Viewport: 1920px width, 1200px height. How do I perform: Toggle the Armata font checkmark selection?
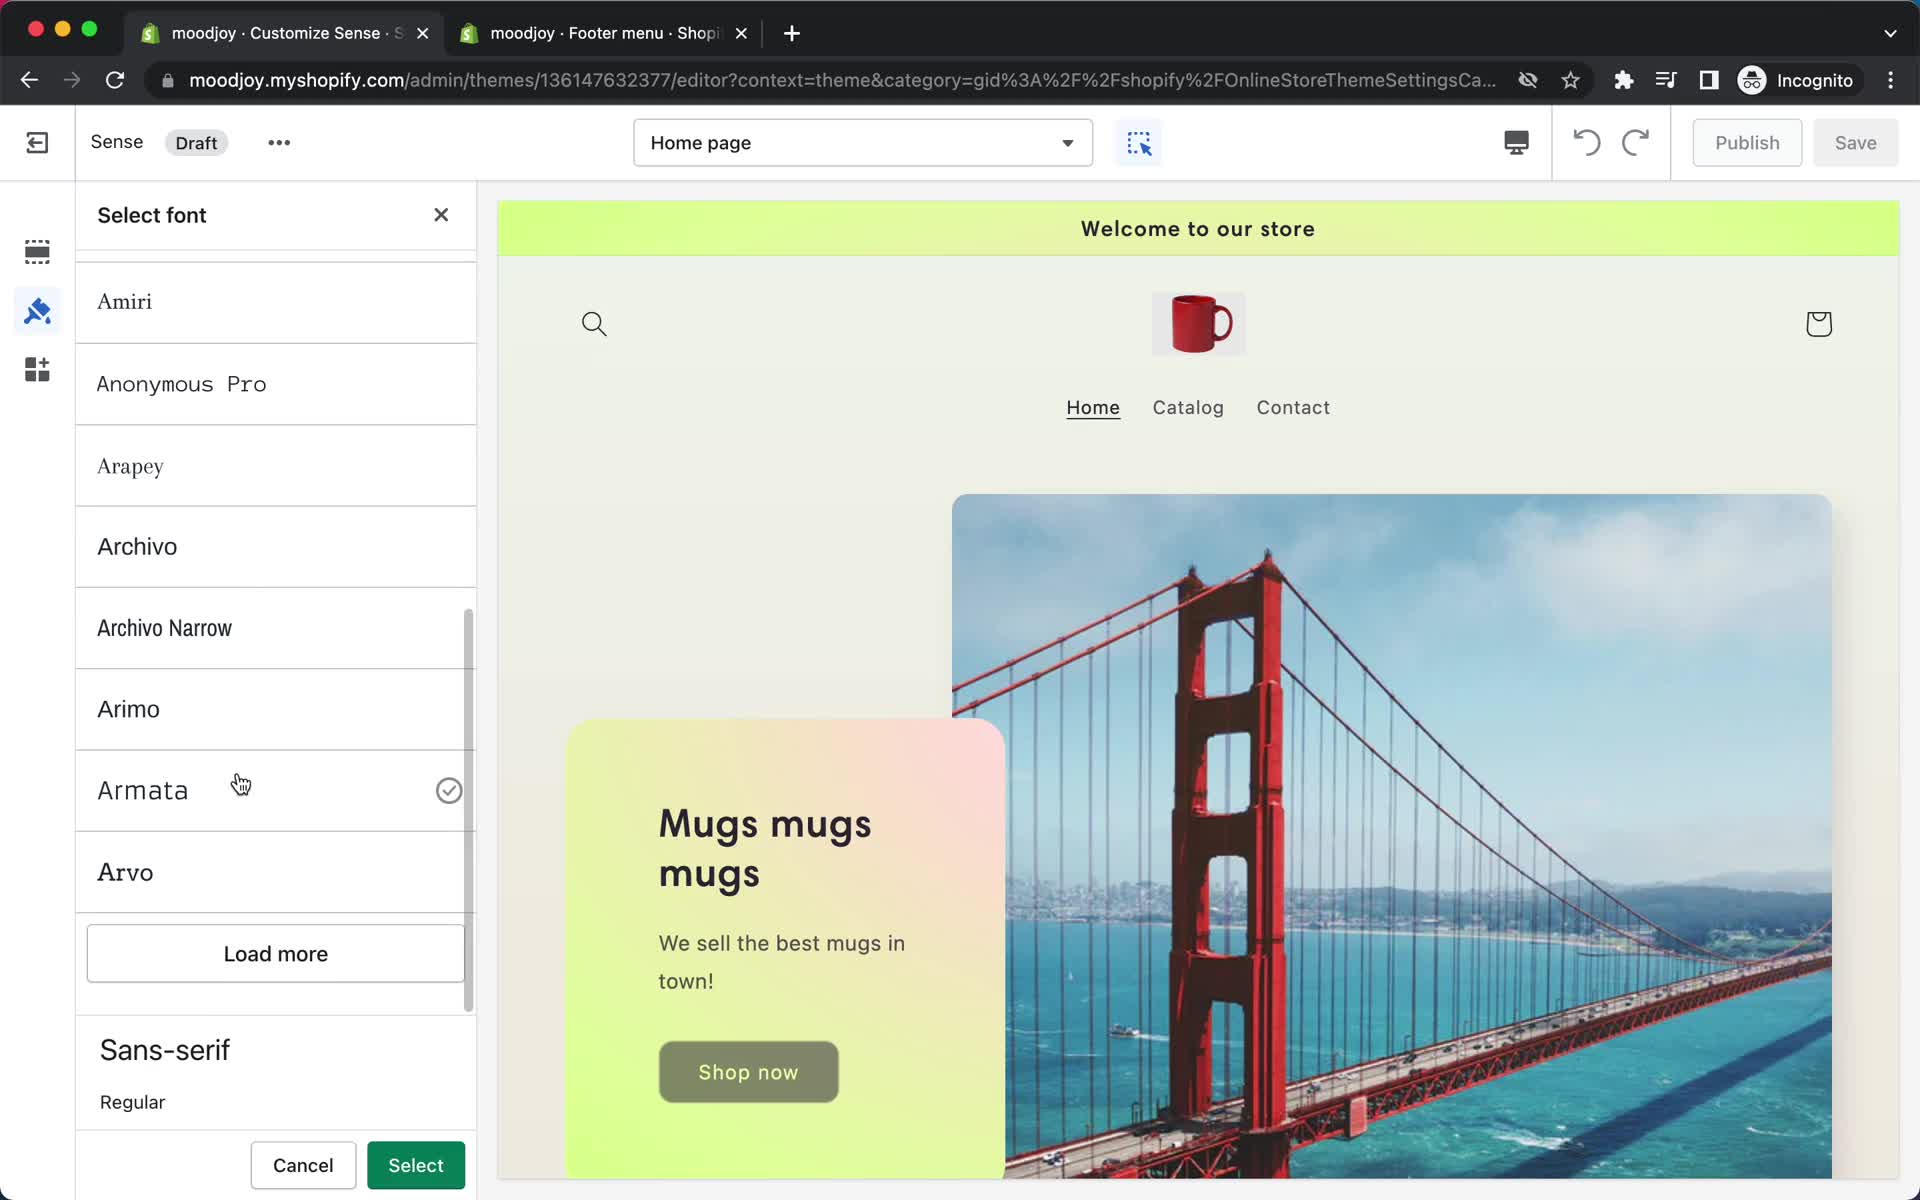(x=448, y=789)
